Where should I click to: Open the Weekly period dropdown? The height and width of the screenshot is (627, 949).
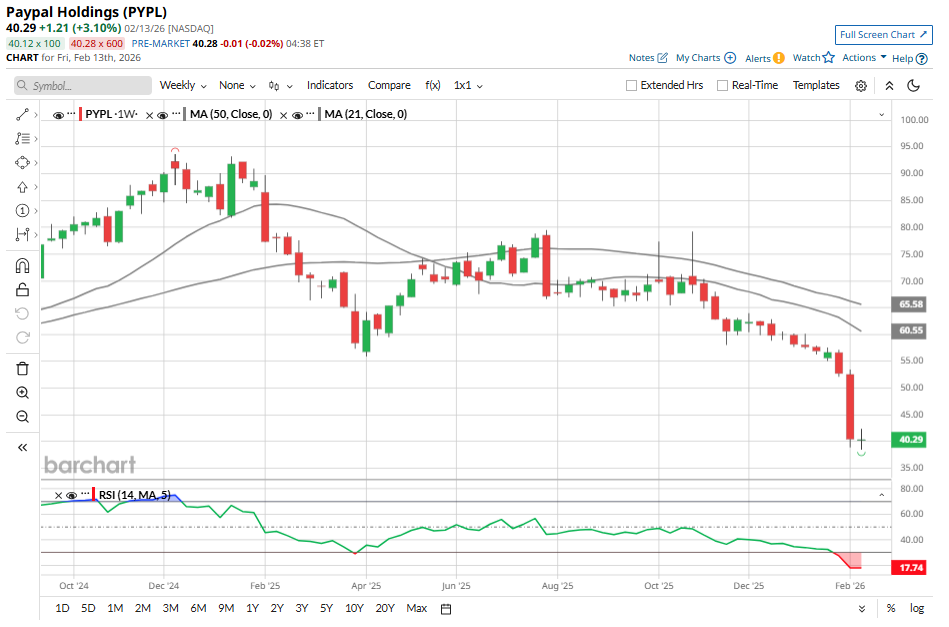(x=183, y=86)
